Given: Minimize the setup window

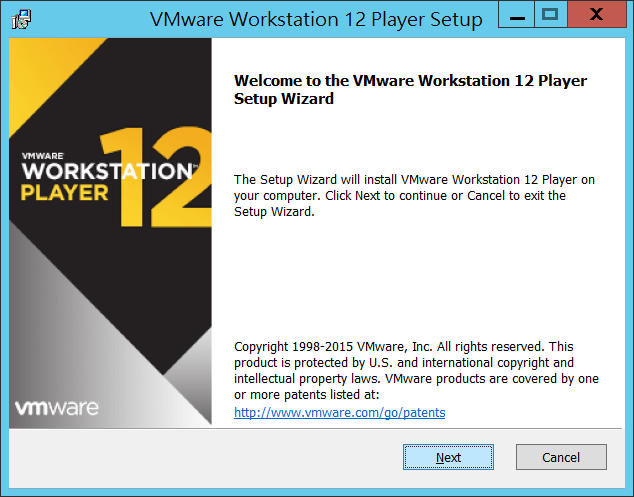Looking at the screenshot, I should (516, 15).
